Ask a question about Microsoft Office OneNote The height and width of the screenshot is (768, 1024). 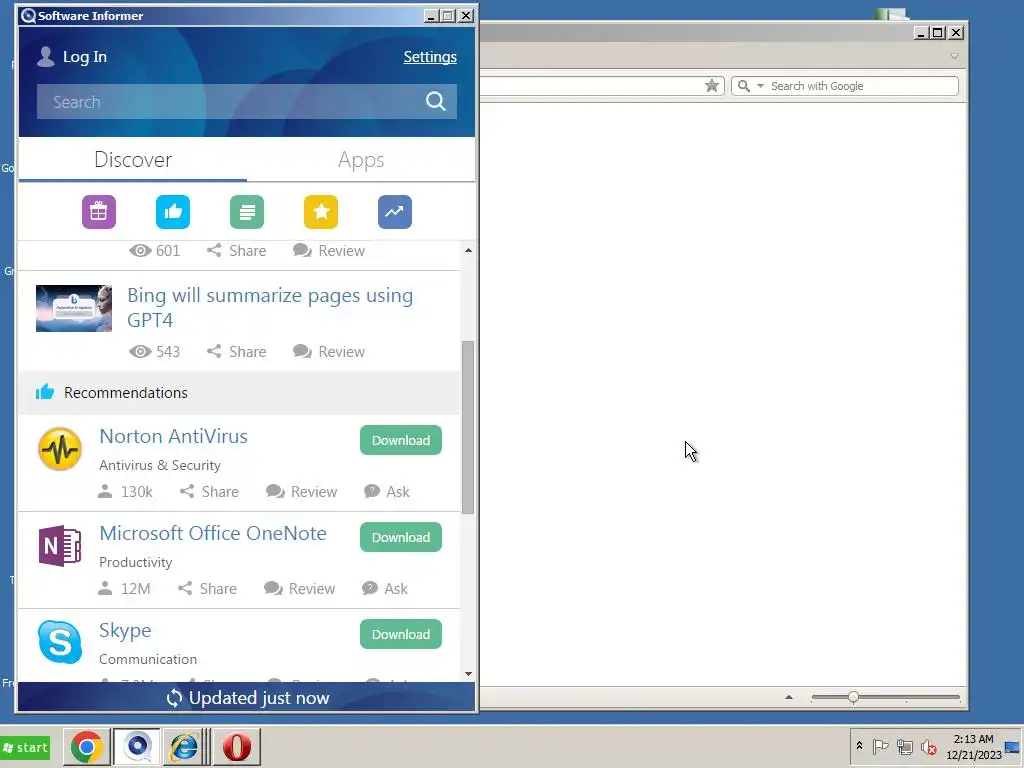[x=385, y=588]
